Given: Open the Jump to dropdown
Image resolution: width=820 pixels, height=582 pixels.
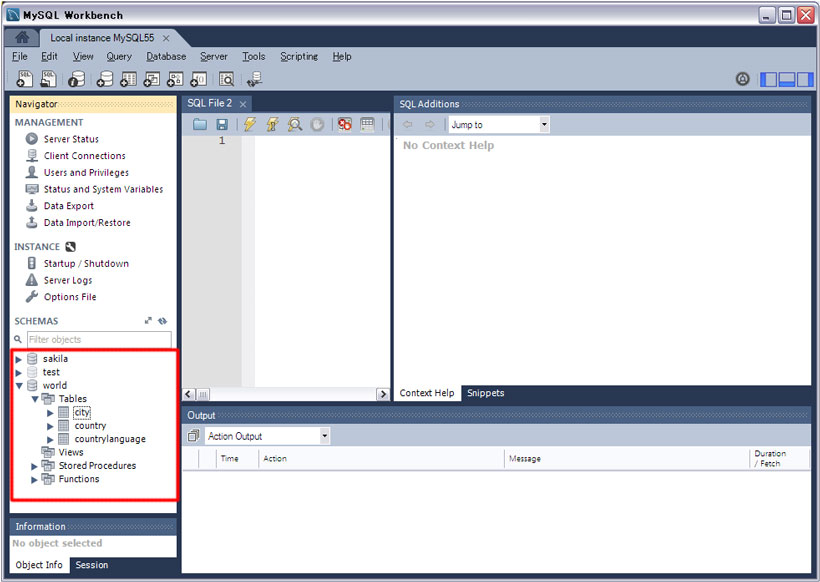Looking at the screenshot, I should [544, 124].
